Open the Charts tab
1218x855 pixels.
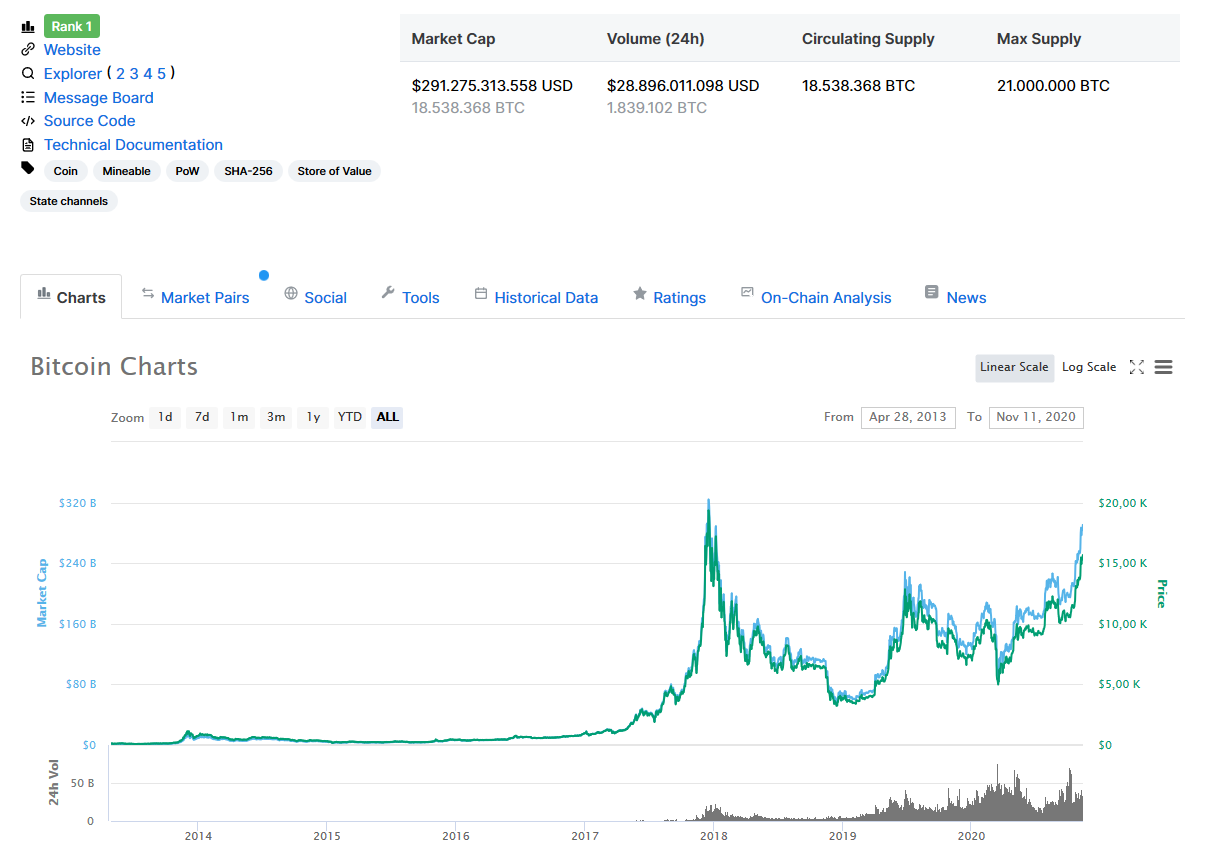tap(71, 297)
